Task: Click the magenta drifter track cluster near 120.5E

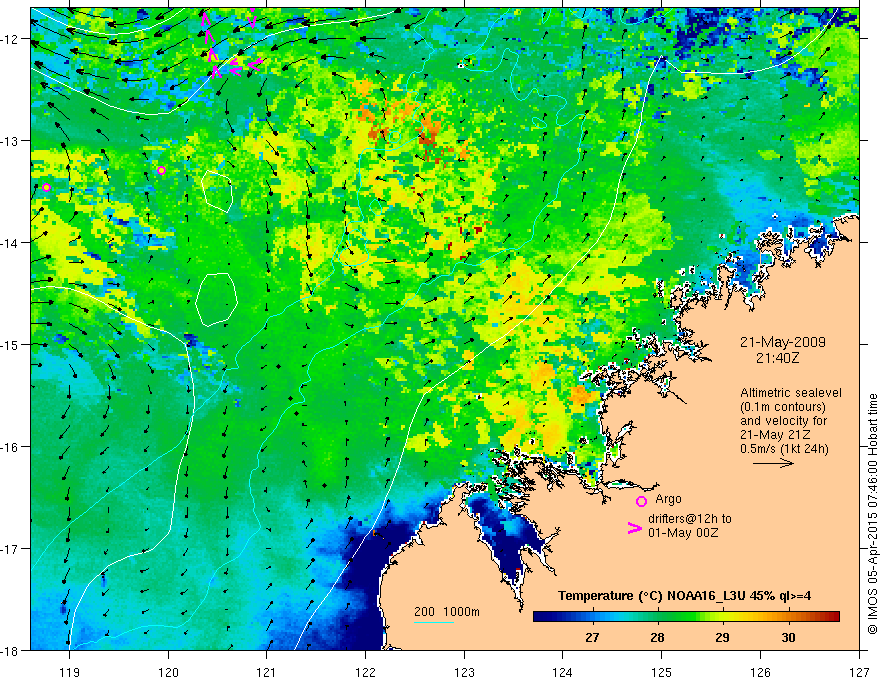Action: pyautogui.click(x=230, y=45)
